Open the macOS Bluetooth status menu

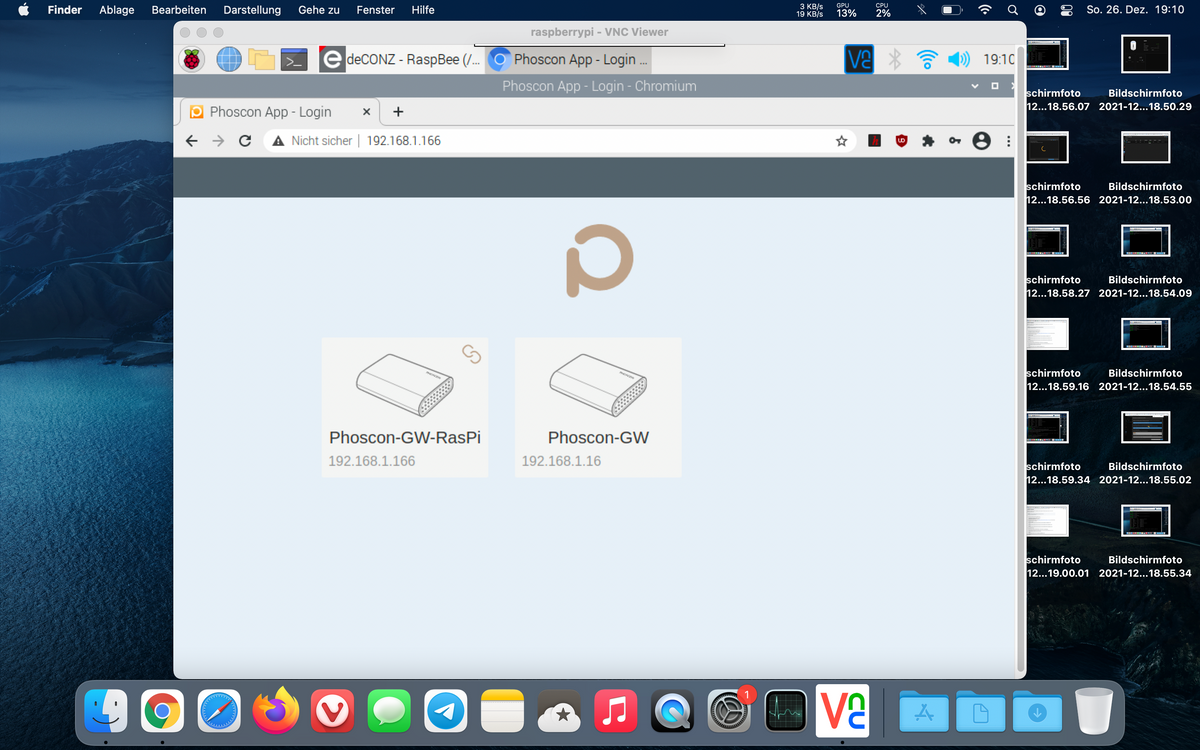click(921, 10)
